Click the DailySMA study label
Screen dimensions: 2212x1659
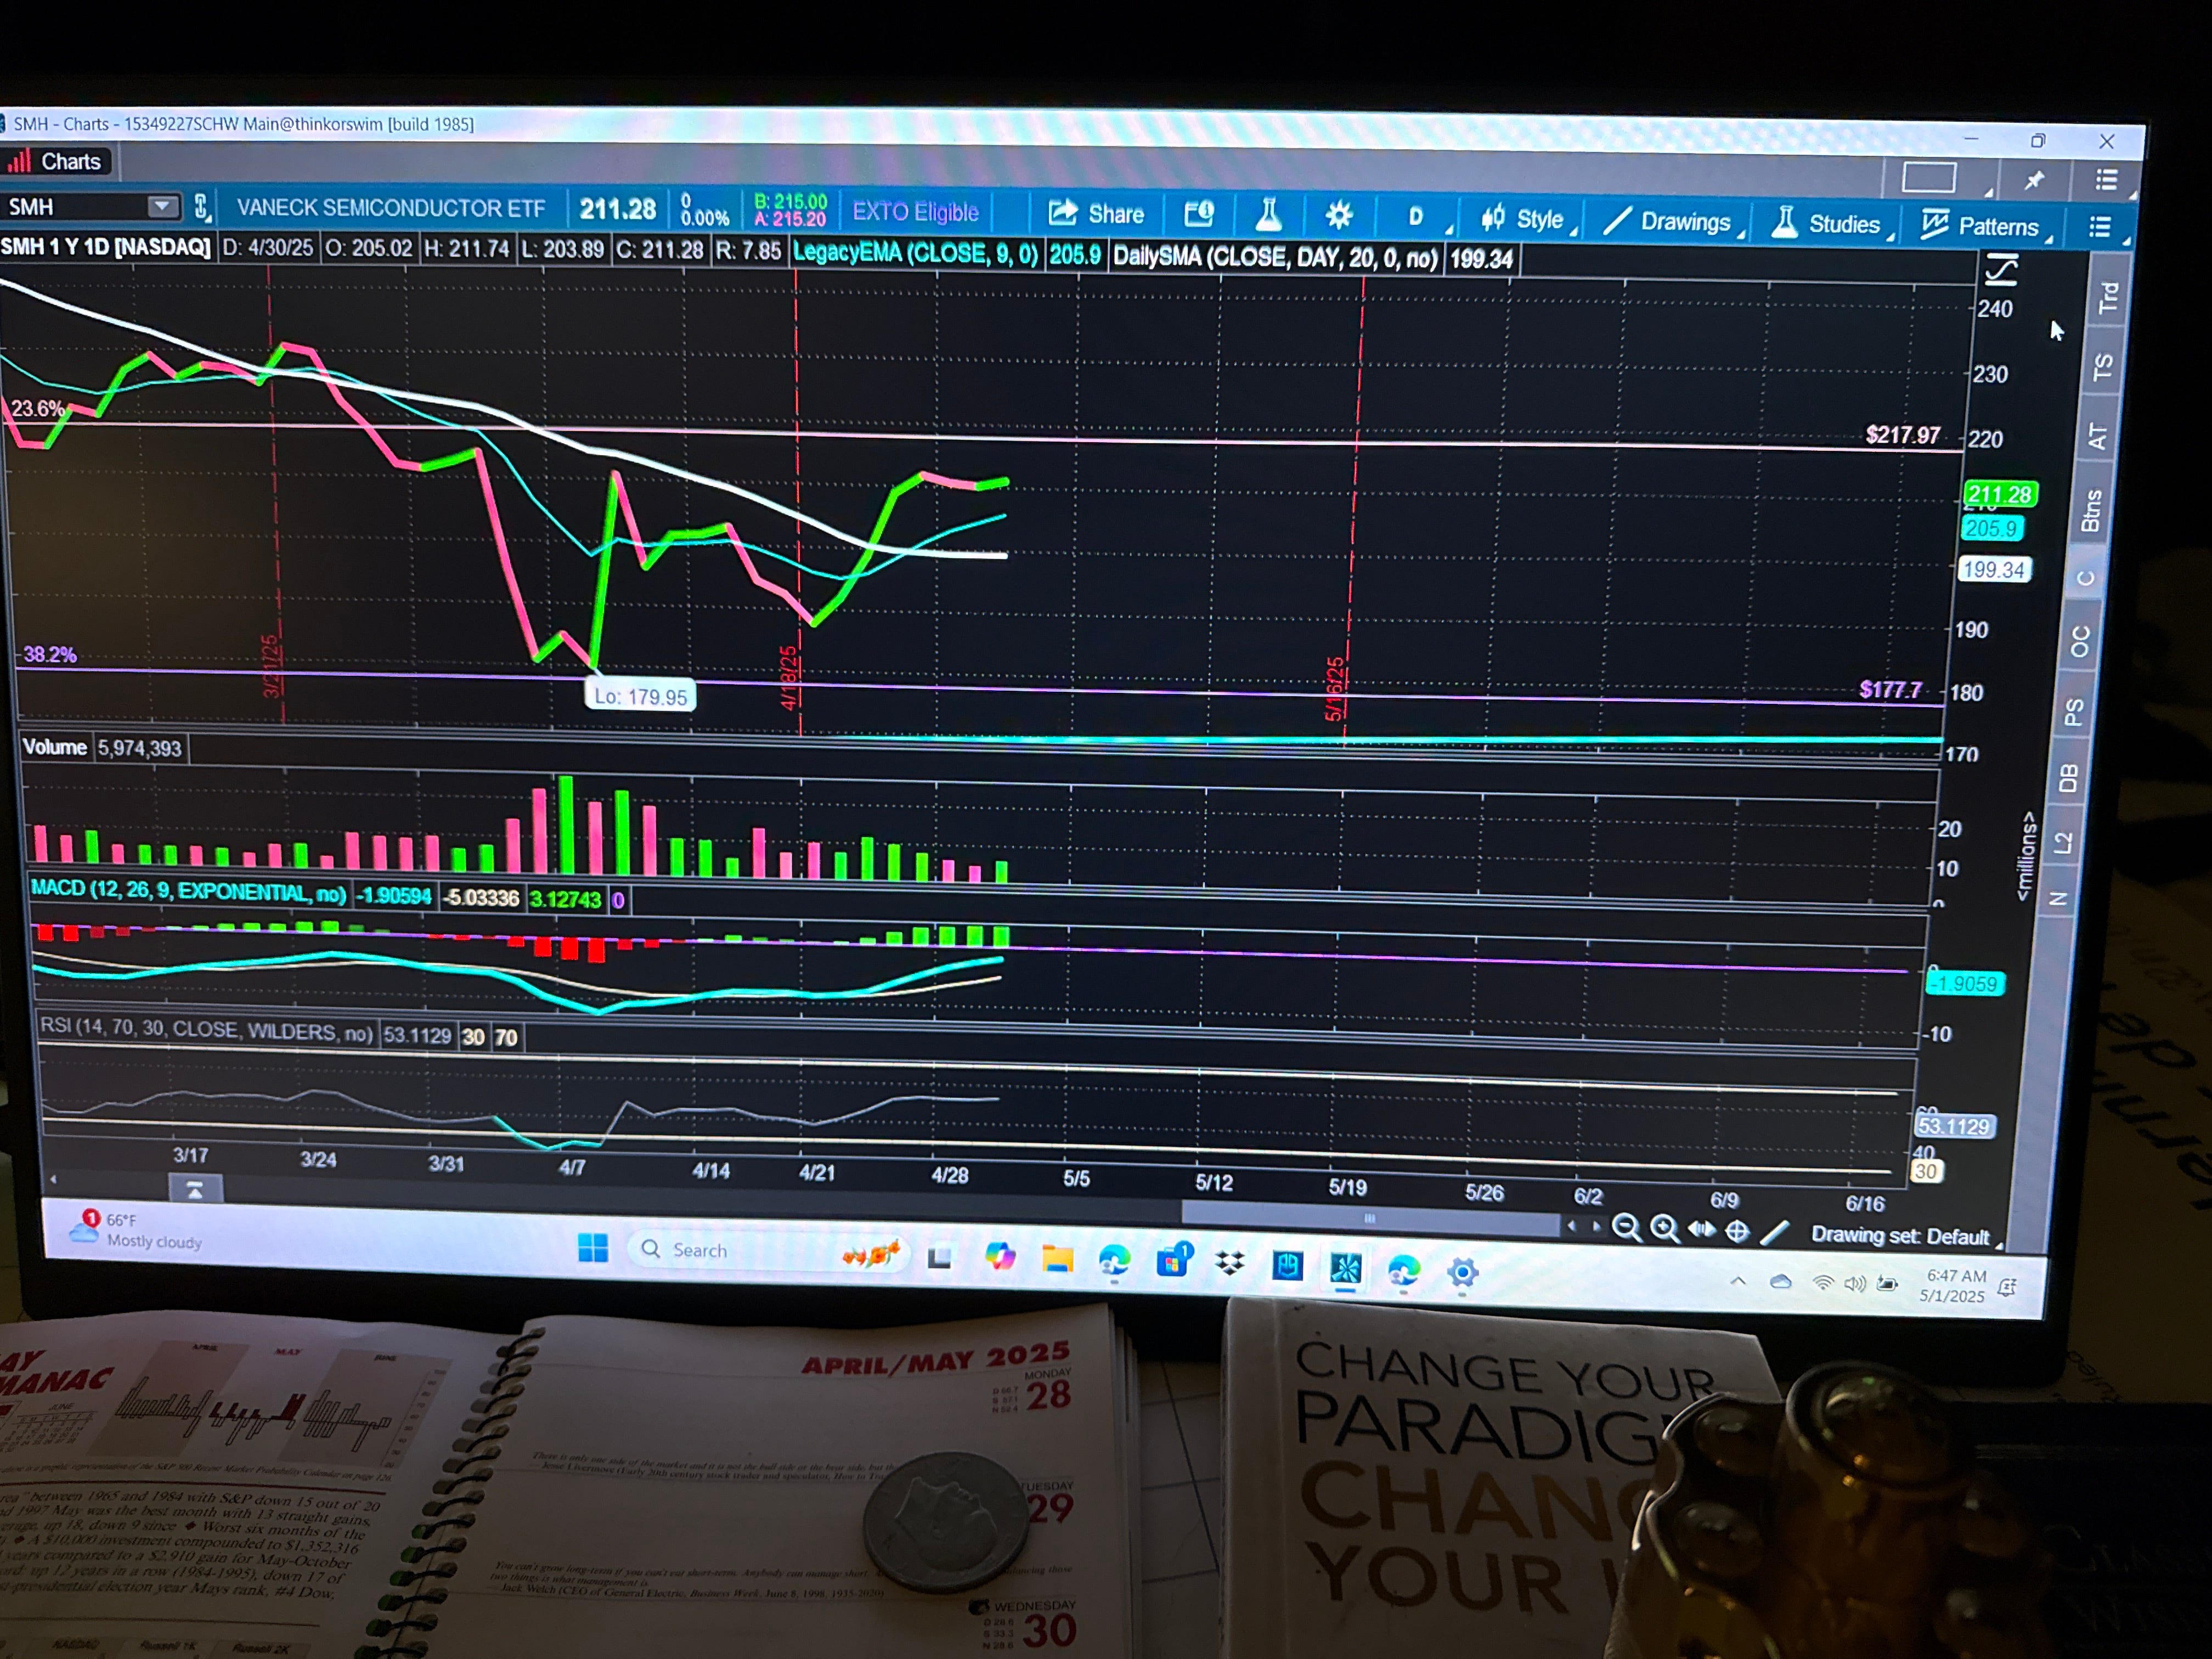click(x=1275, y=257)
